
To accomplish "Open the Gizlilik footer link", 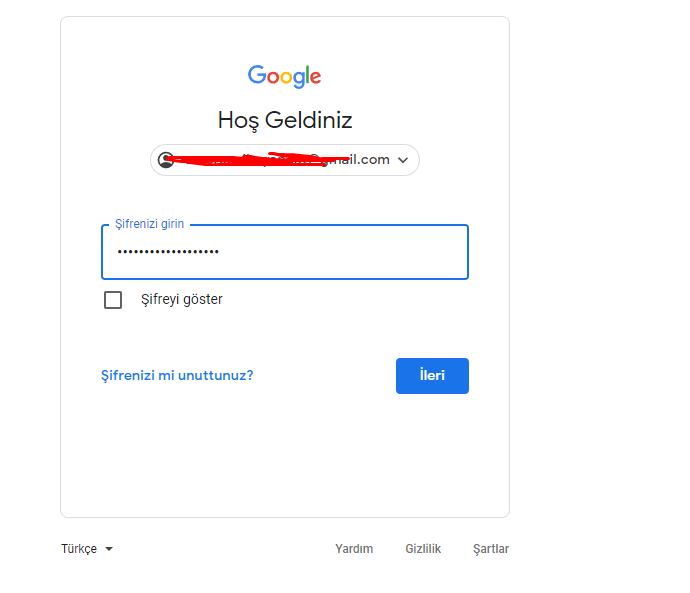I will 423,549.
